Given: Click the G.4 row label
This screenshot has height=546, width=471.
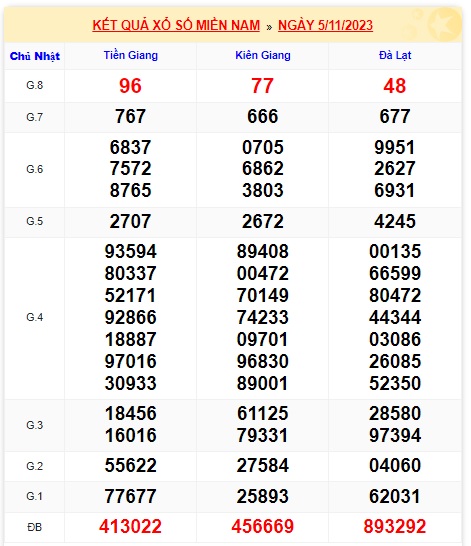Looking at the screenshot, I should click(34, 317).
